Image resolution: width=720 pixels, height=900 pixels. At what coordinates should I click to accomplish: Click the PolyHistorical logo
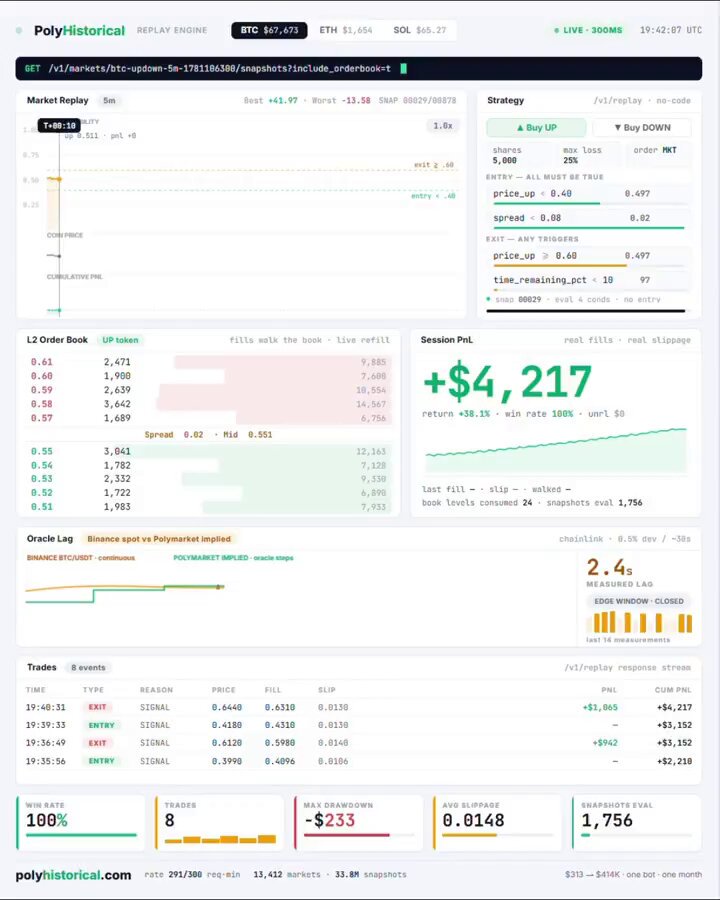(79, 30)
